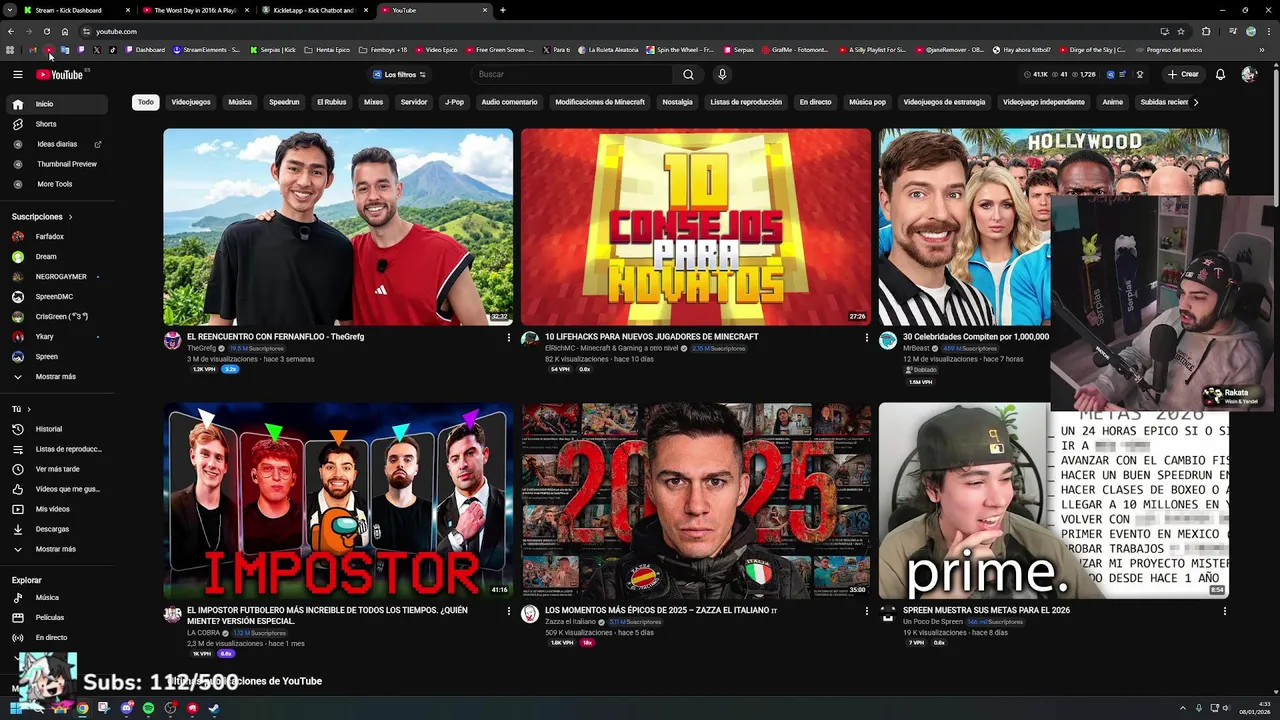1280x720 pixels.
Task: Click the TheGrefg channel avatar
Action: tap(172, 341)
